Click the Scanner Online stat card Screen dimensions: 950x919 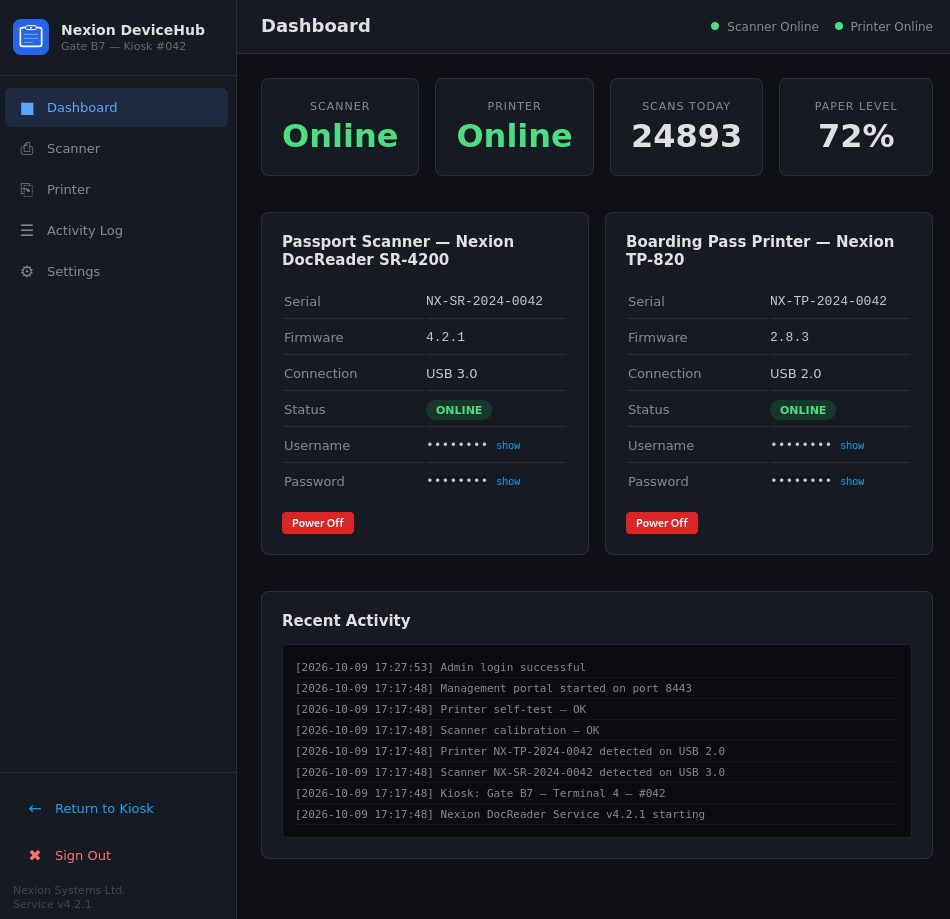[340, 127]
